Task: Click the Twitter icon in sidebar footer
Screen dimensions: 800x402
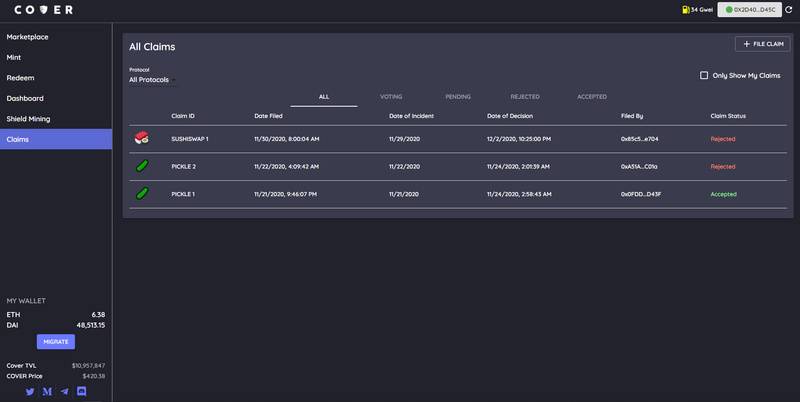Action: pos(30,392)
